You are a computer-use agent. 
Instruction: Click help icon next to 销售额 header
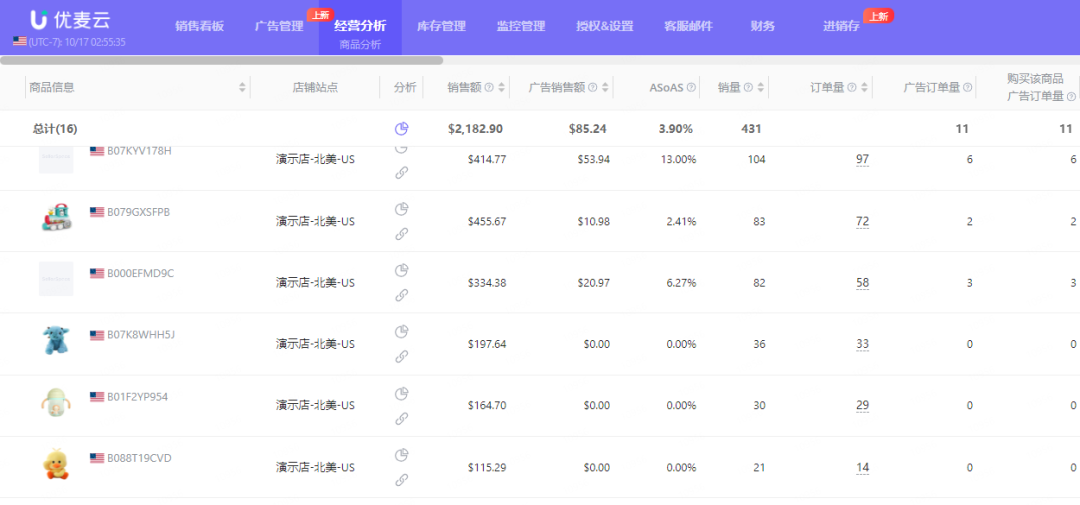[x=489, y=87]
